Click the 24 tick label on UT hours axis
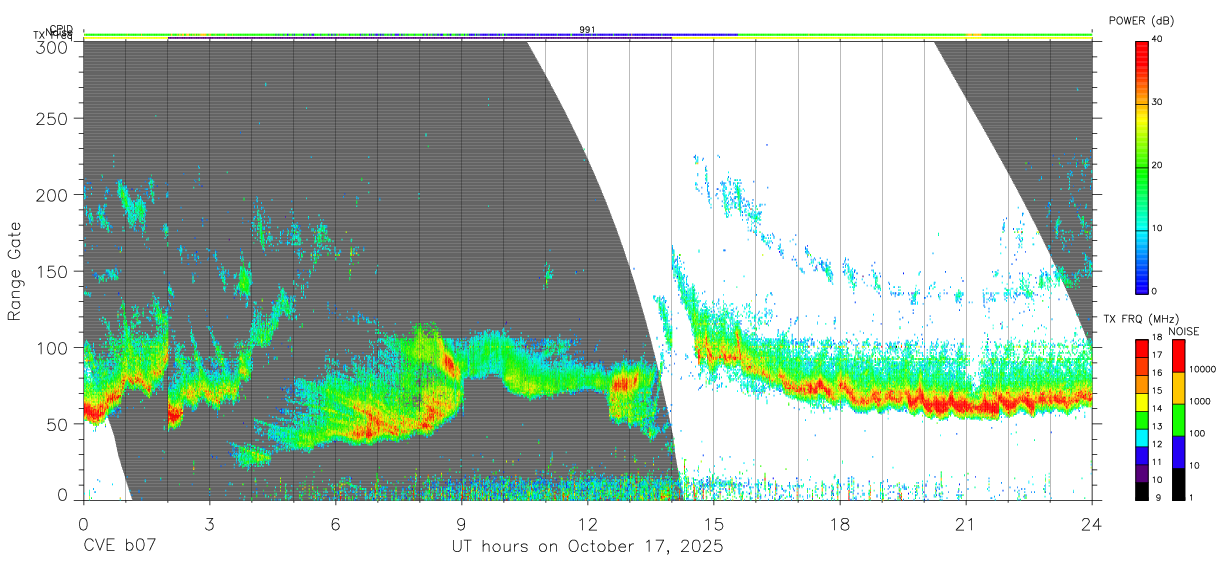This screenshot has height=567, width=1228. click(x=1092, y=523)
